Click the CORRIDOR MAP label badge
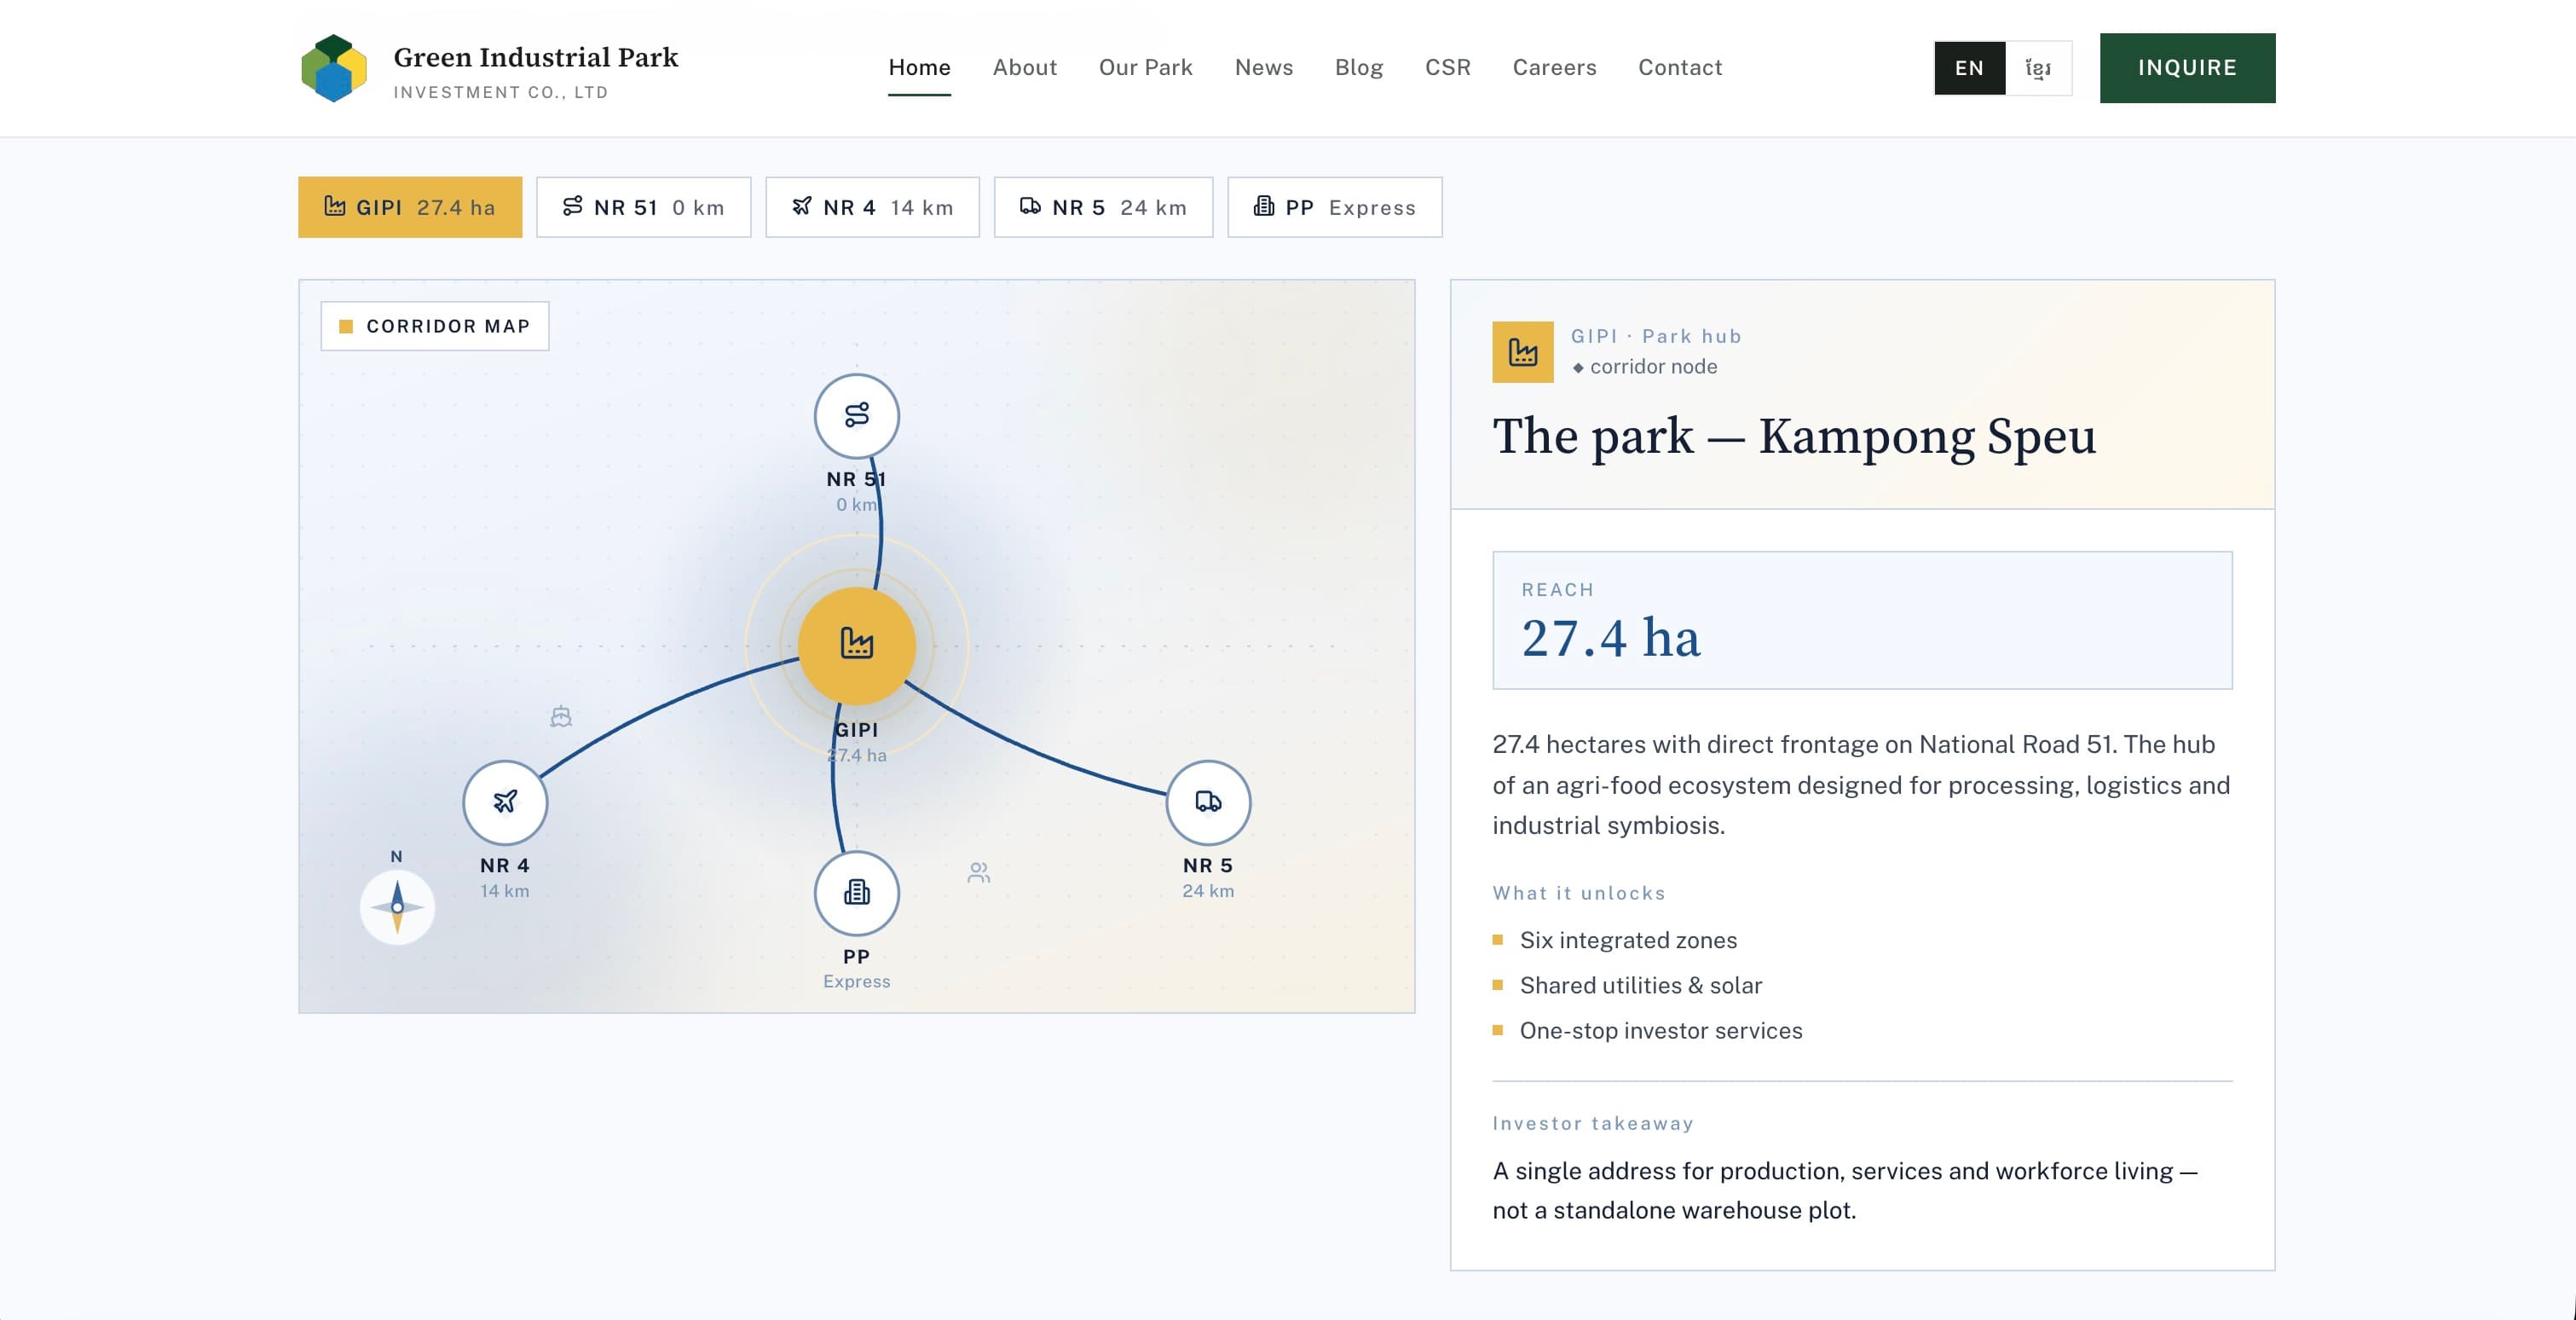2576x1320 pixels. coord(434,326)
